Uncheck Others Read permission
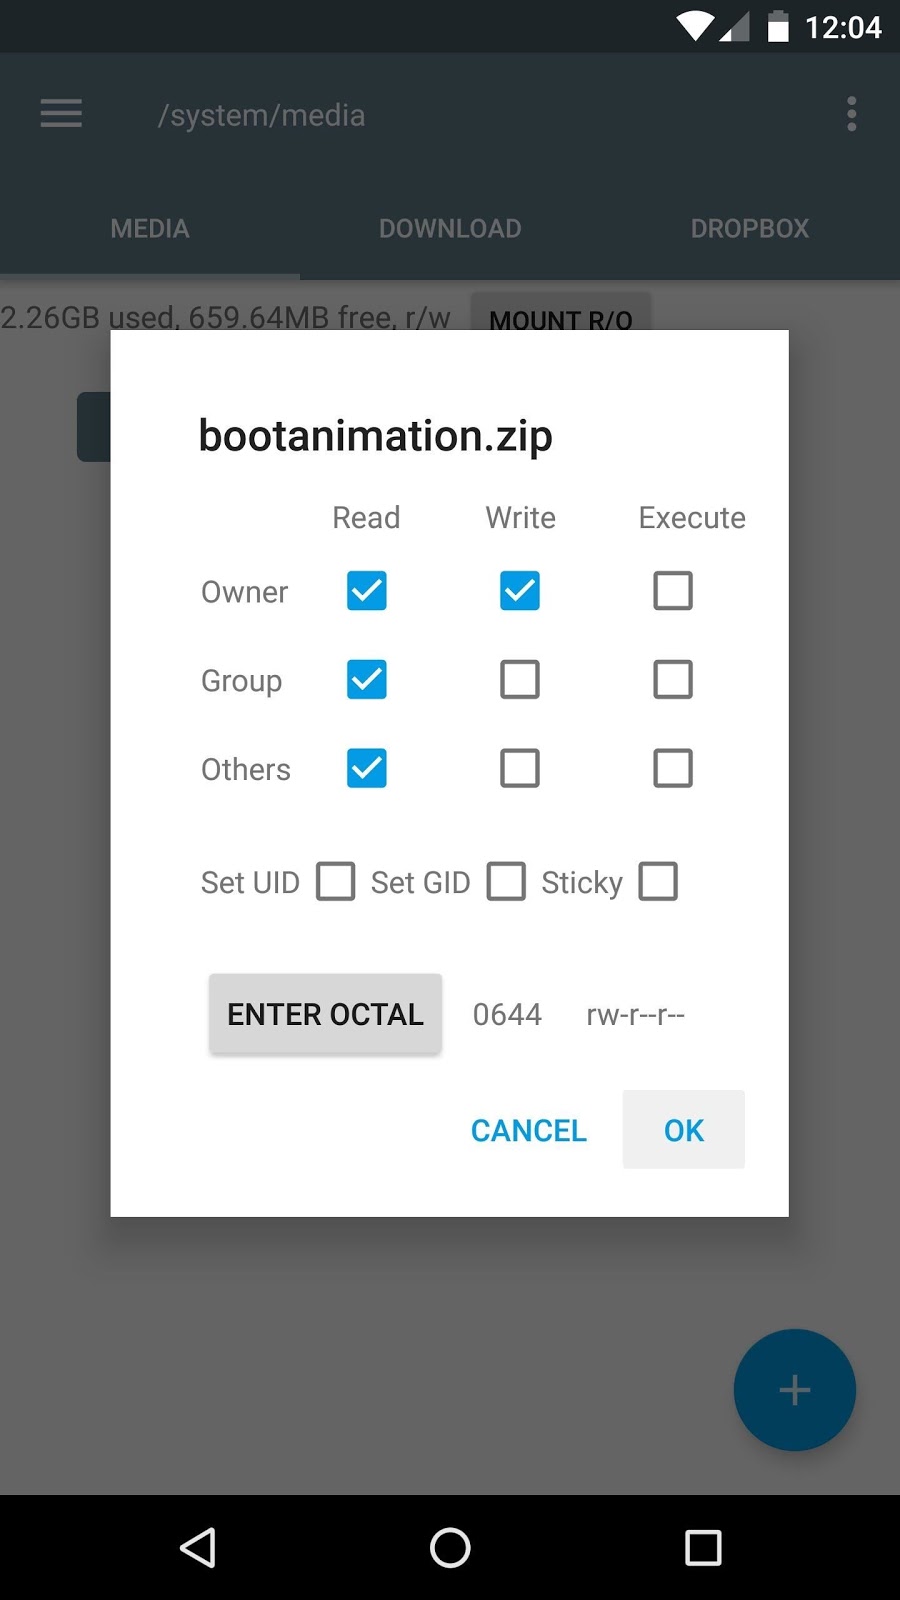This screenshot has width=900, height=1600. pyautogui.click(x=367, y=769)
